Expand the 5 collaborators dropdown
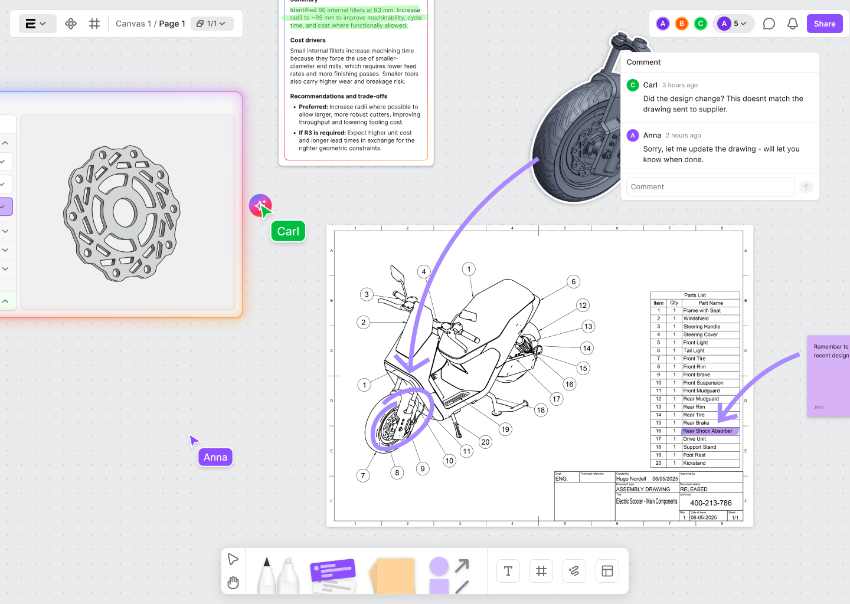This screenshot has width=850, height=604. tap(732, 23)
